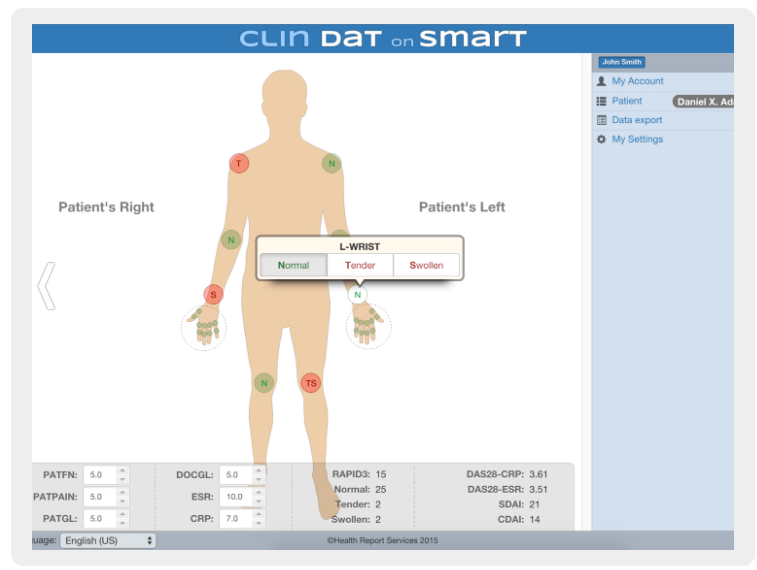The image size is (757, 570).
Task: Click the CDAI score 14
Action: point(534,519)
